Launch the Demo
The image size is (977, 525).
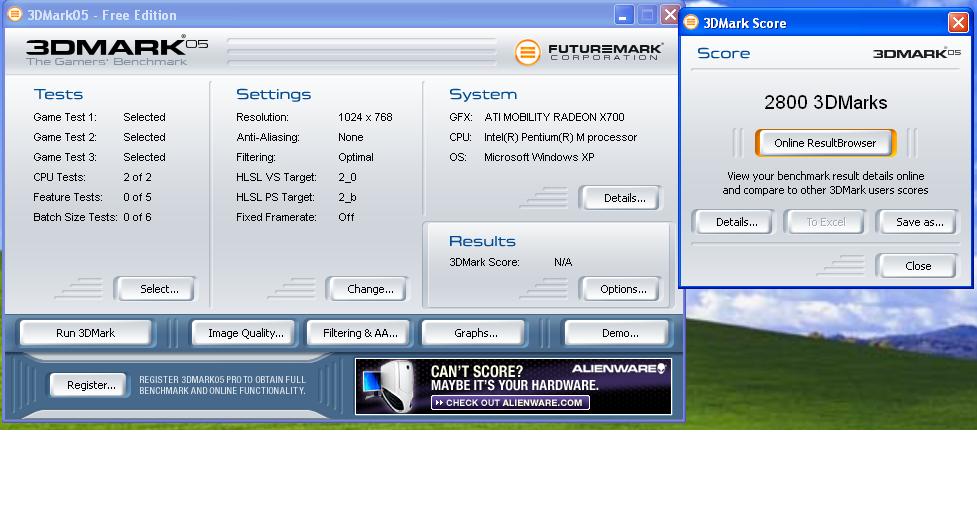(x=616, y=333)
